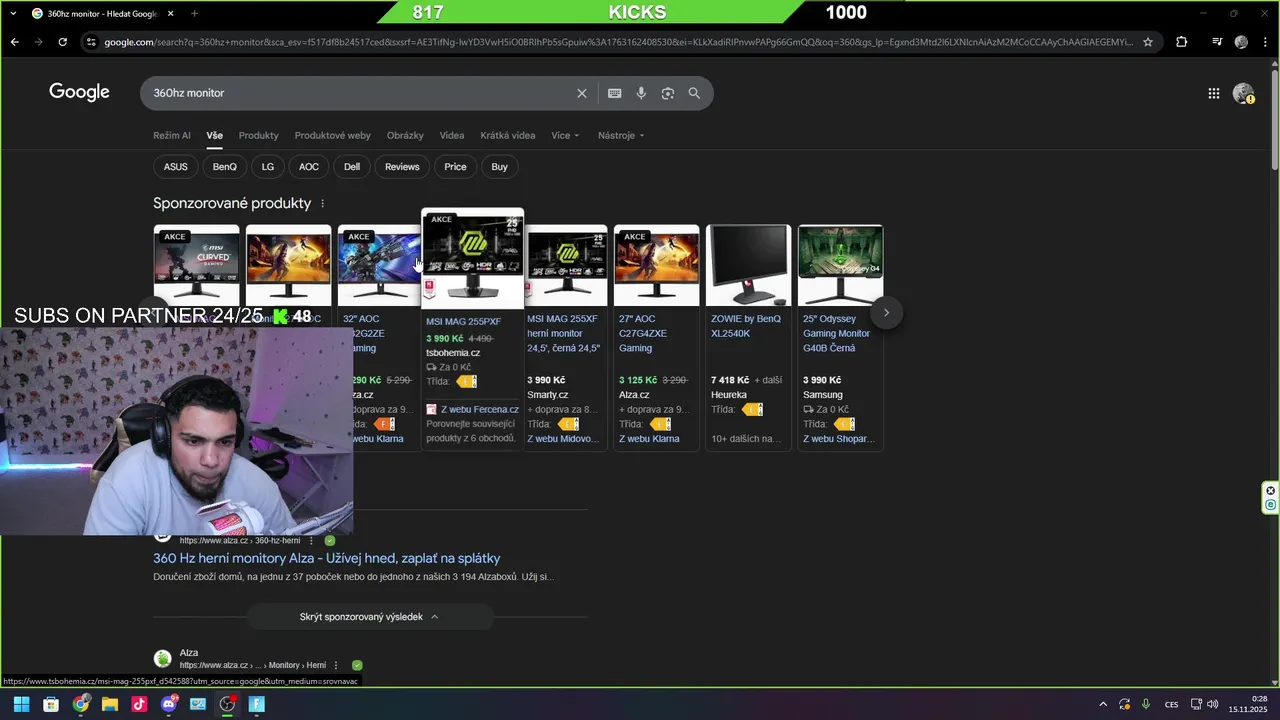Open the Microsoft Store taskbar icon
The height and width of the screenshot is (720, 1280).
click(x=51, y=704)
